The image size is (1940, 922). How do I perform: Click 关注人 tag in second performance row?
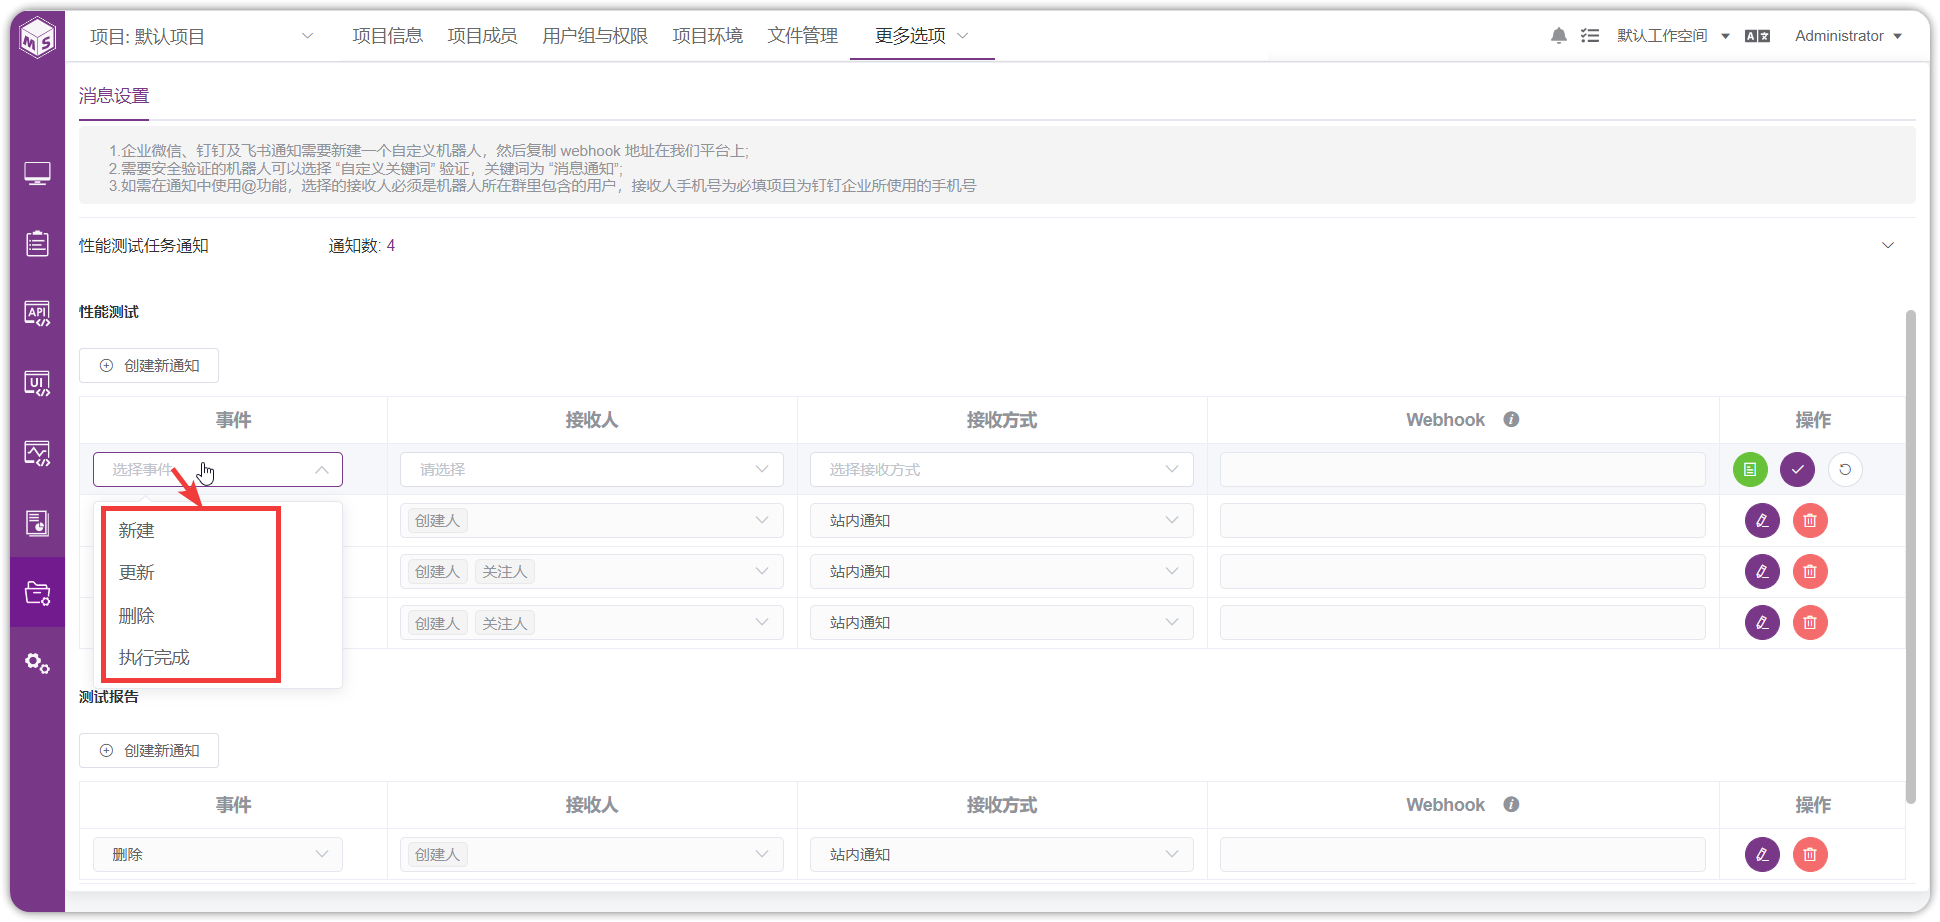pos(505,572)
